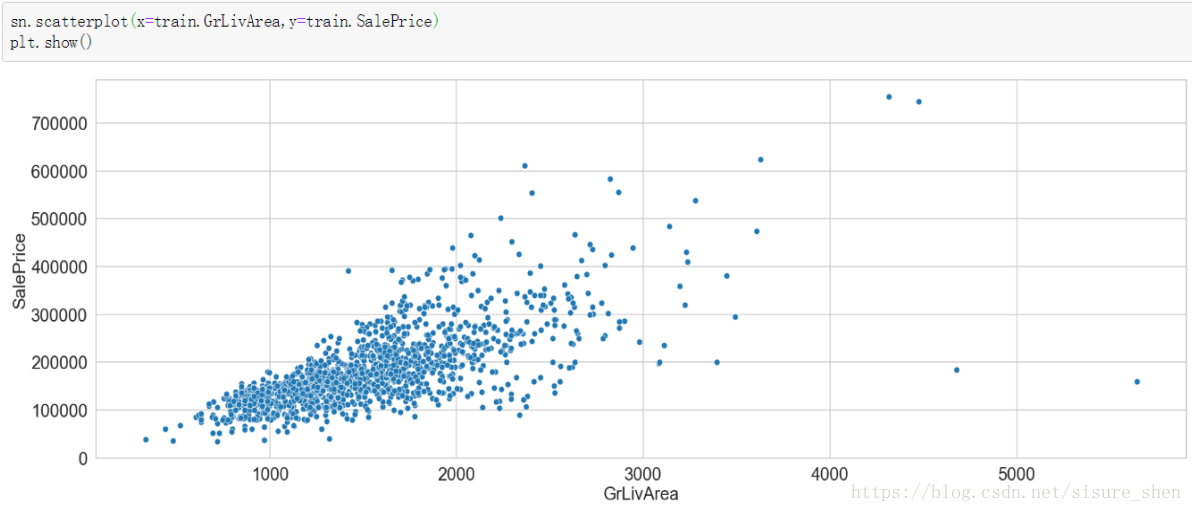Click the scatterplot output image

point(598,289)
